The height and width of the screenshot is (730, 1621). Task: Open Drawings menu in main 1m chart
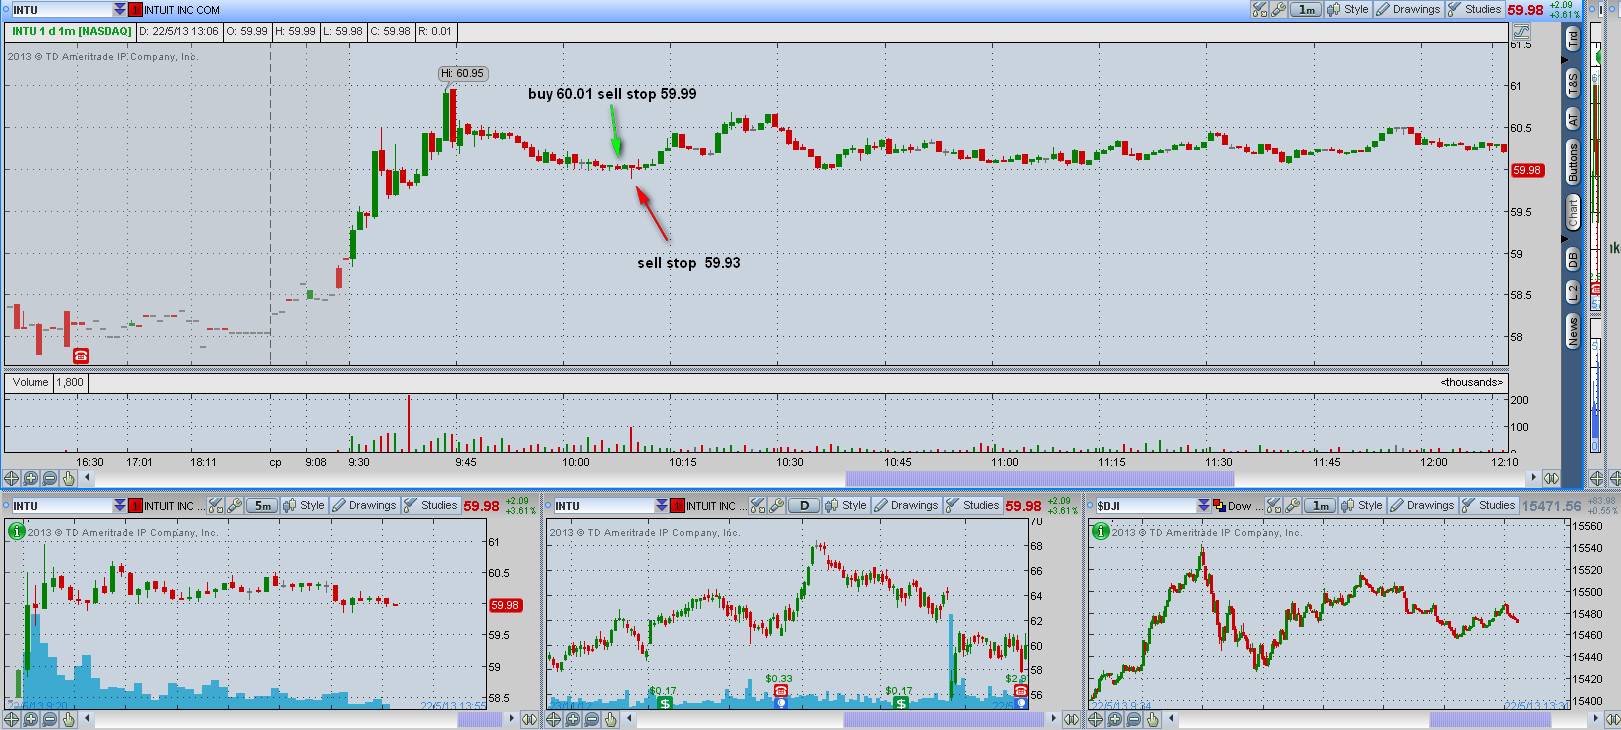tap(1408, 9)
